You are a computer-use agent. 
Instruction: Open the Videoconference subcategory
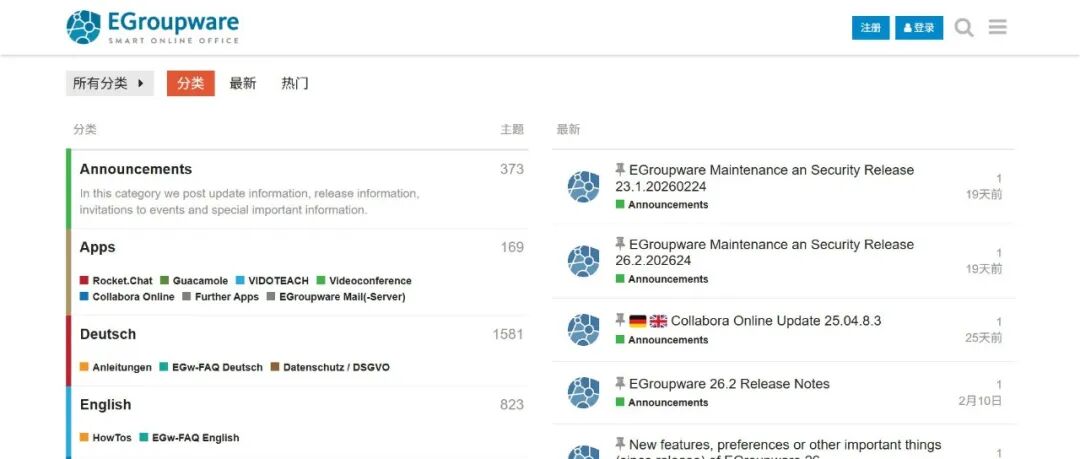click(364, 280)
